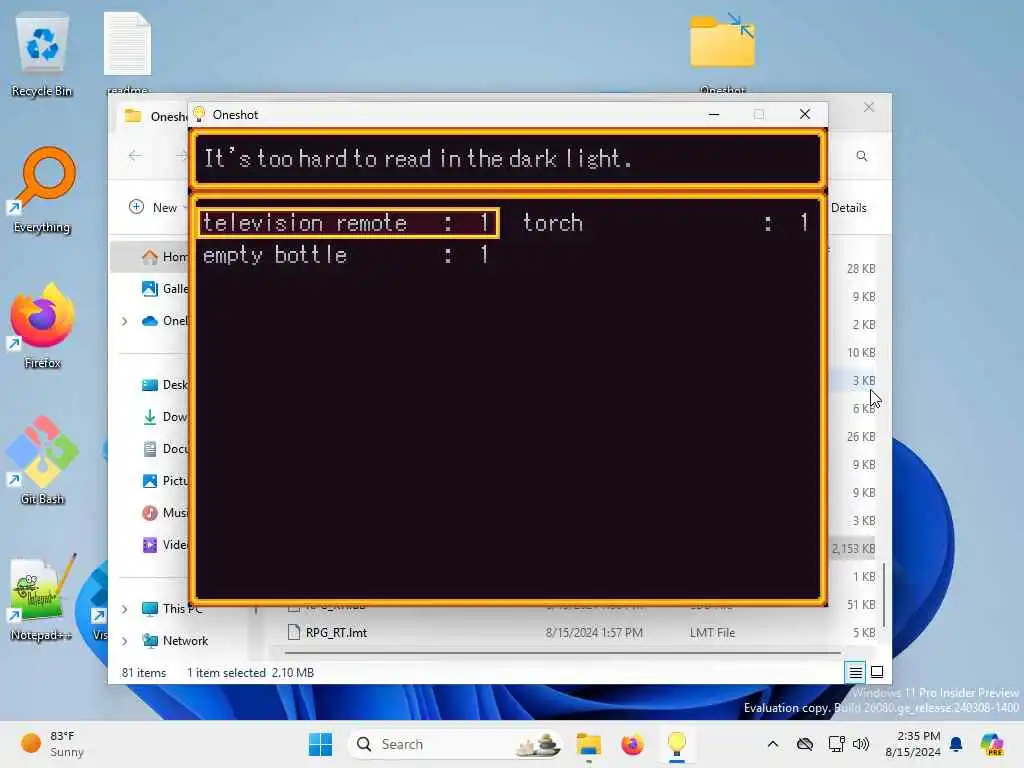Open Desktop folder in Explorer sidebar

coord(165,385)
